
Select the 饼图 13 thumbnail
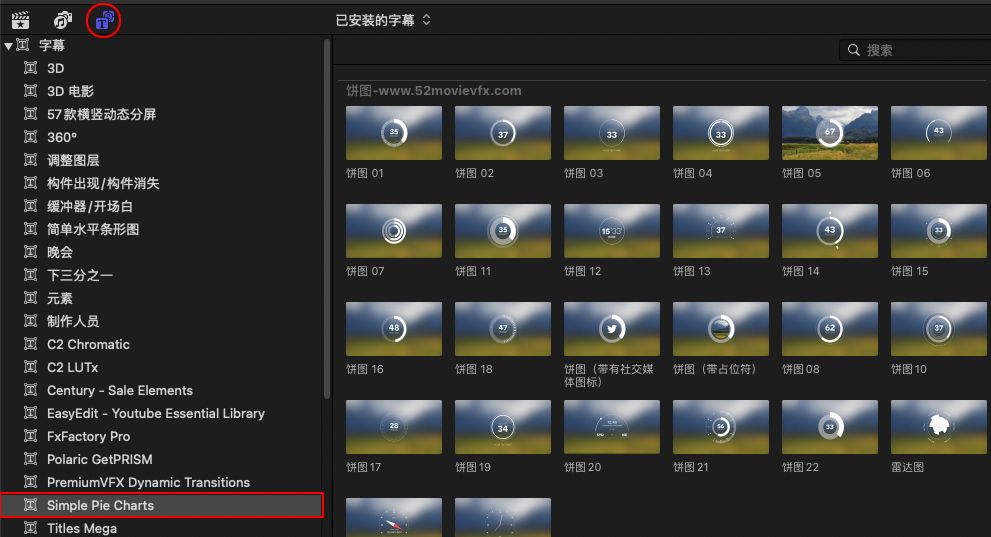[720, 231]
